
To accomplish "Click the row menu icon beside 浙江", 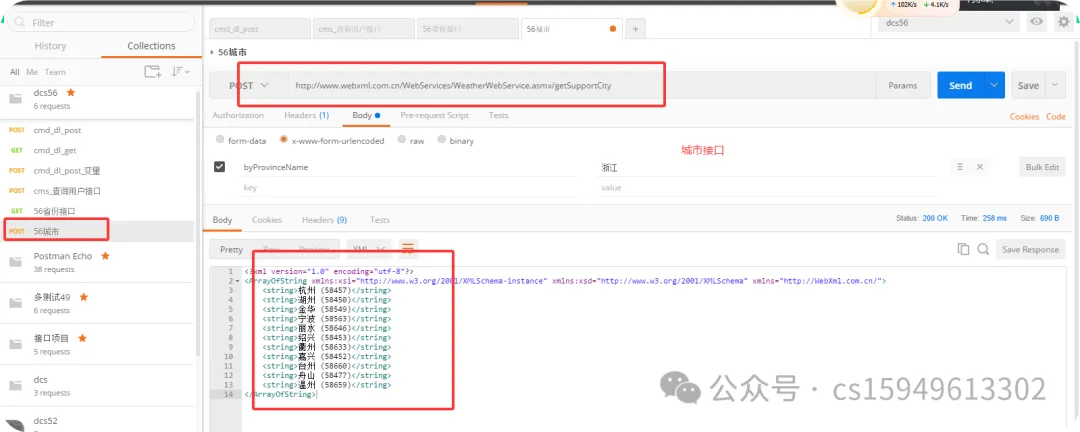I will tap(959, 167).
